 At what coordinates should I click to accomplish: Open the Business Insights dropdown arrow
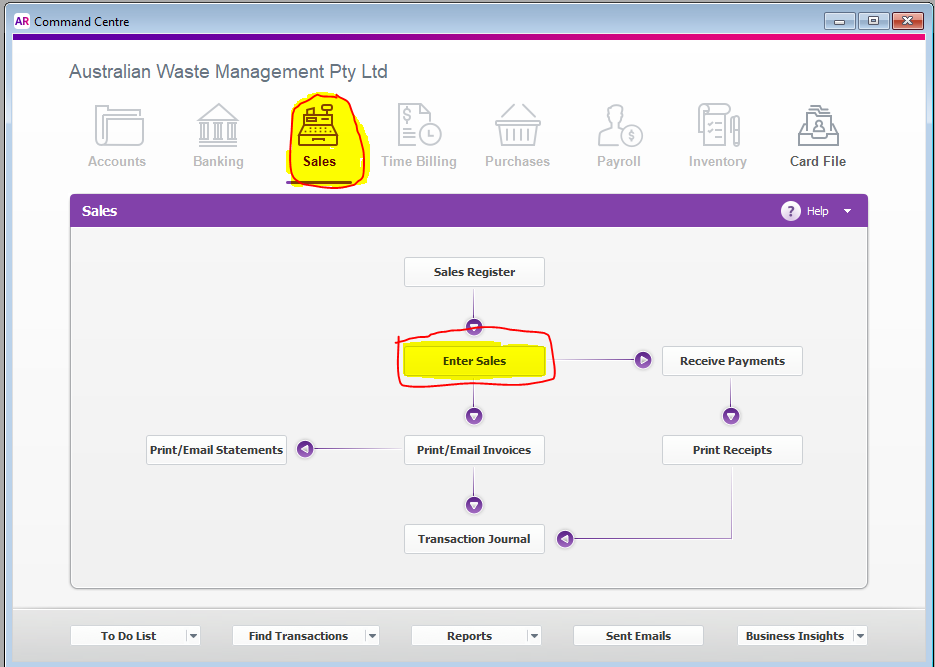[860, 636]
